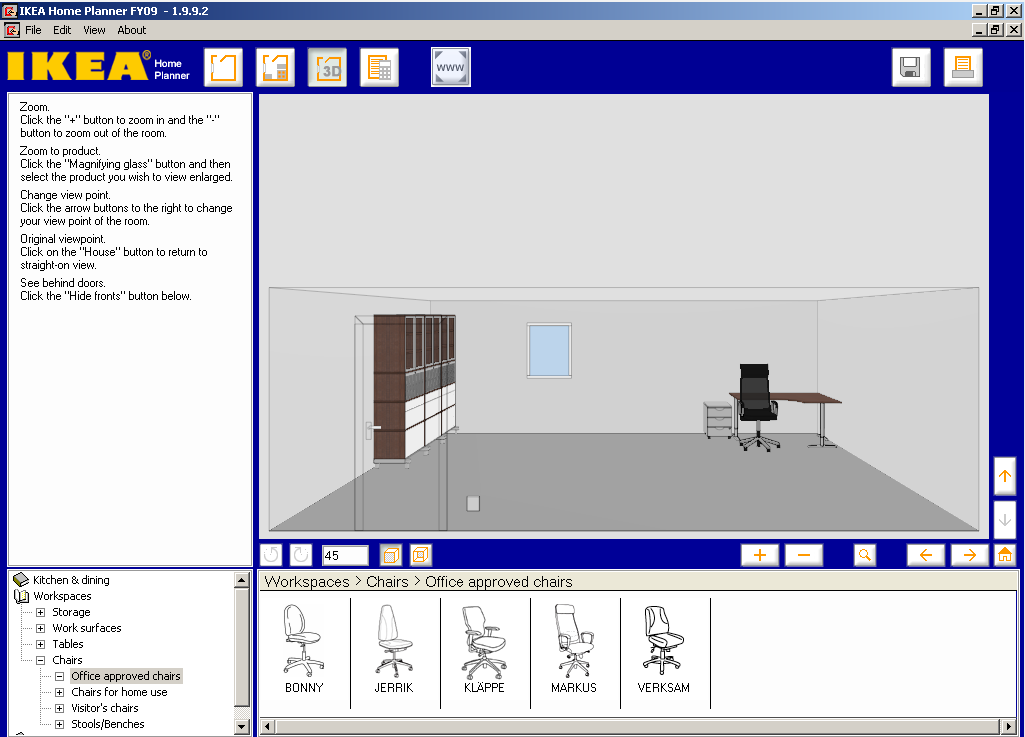Select the drawer unit beside the desk

[x=718, y=420]
